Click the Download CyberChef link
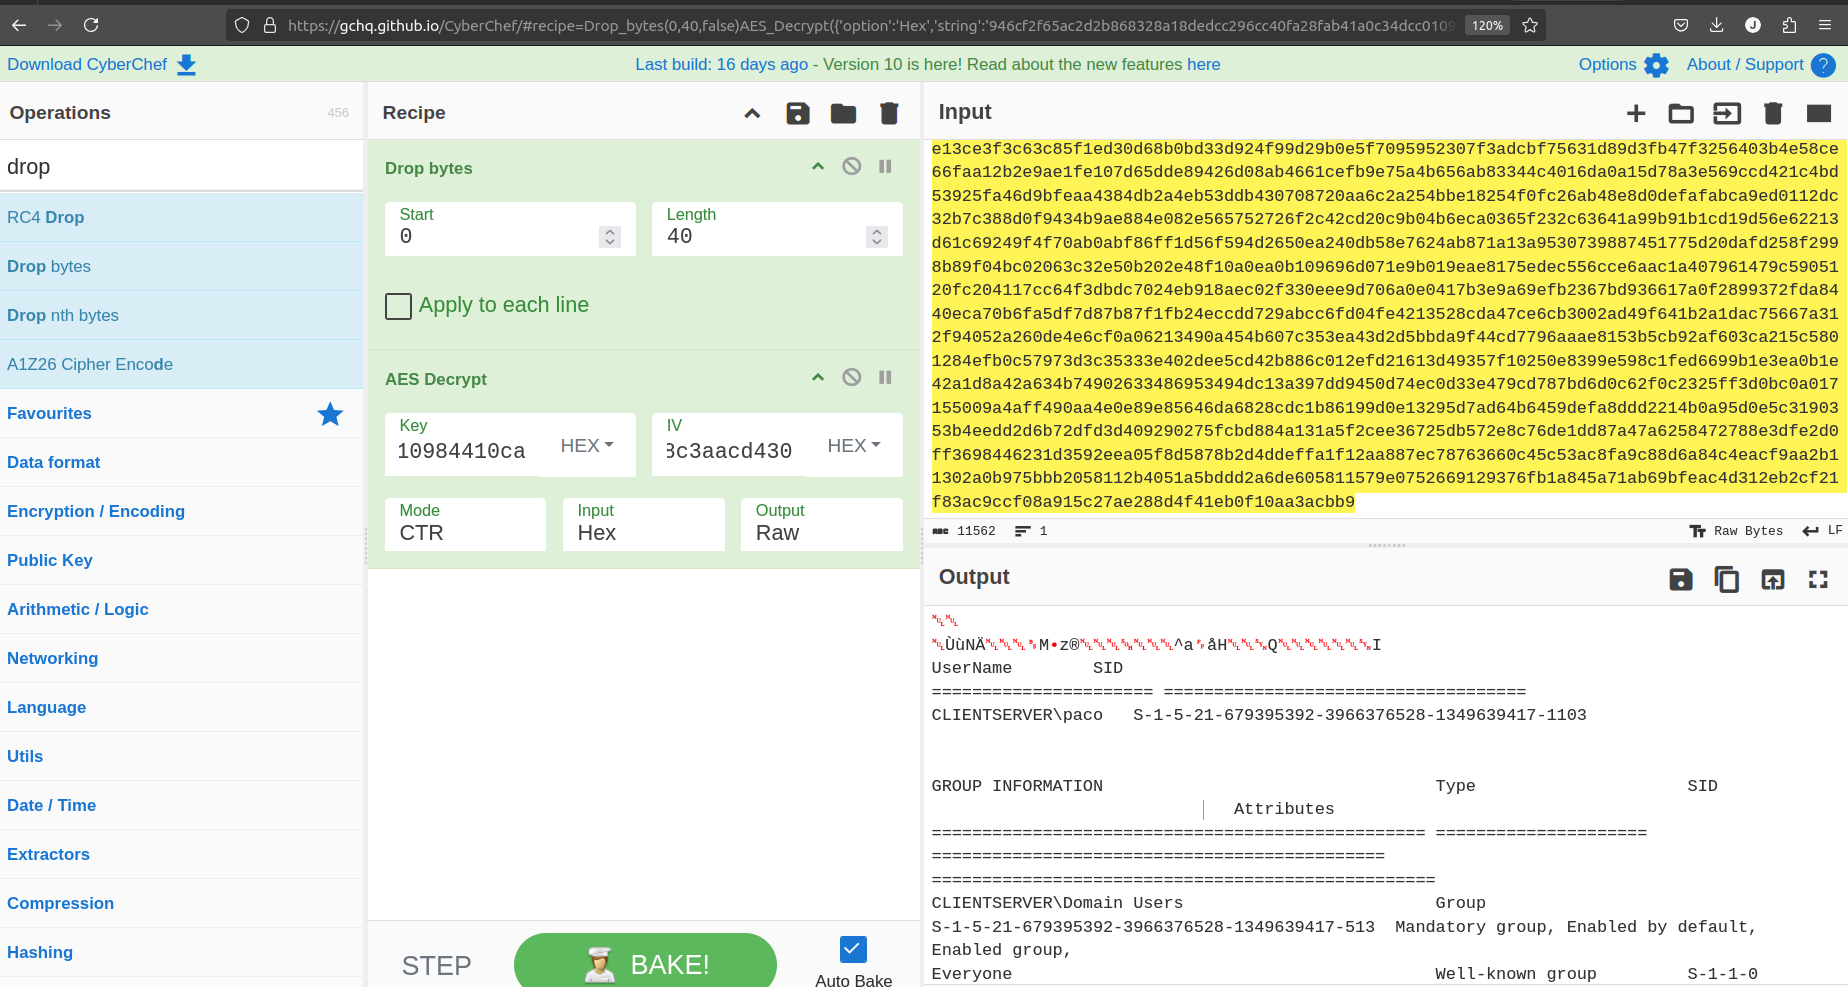 pyautogui.click(x=101, y=65)
